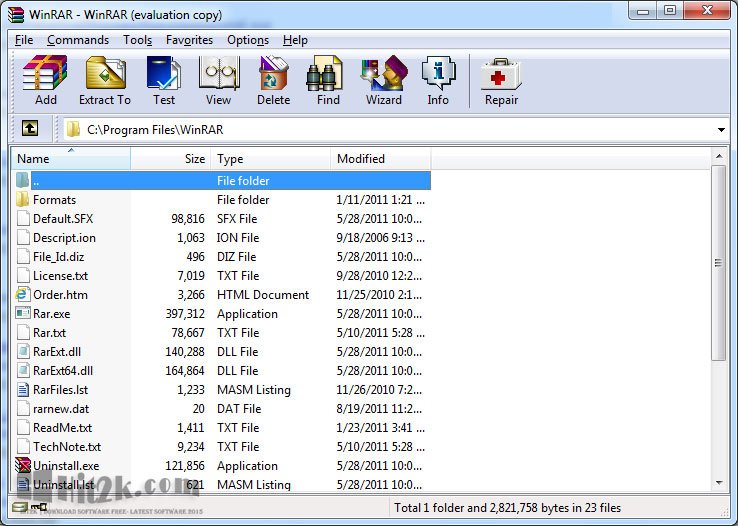Click the '8/19/2011 11:2...' modified date
This screenshot has width=738, height=526.
[x=379, y=408]
